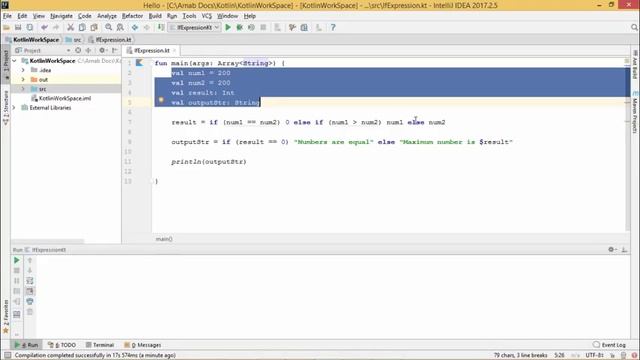
Task: Click Run with Coverage toolbar icon
Action: 251,27
